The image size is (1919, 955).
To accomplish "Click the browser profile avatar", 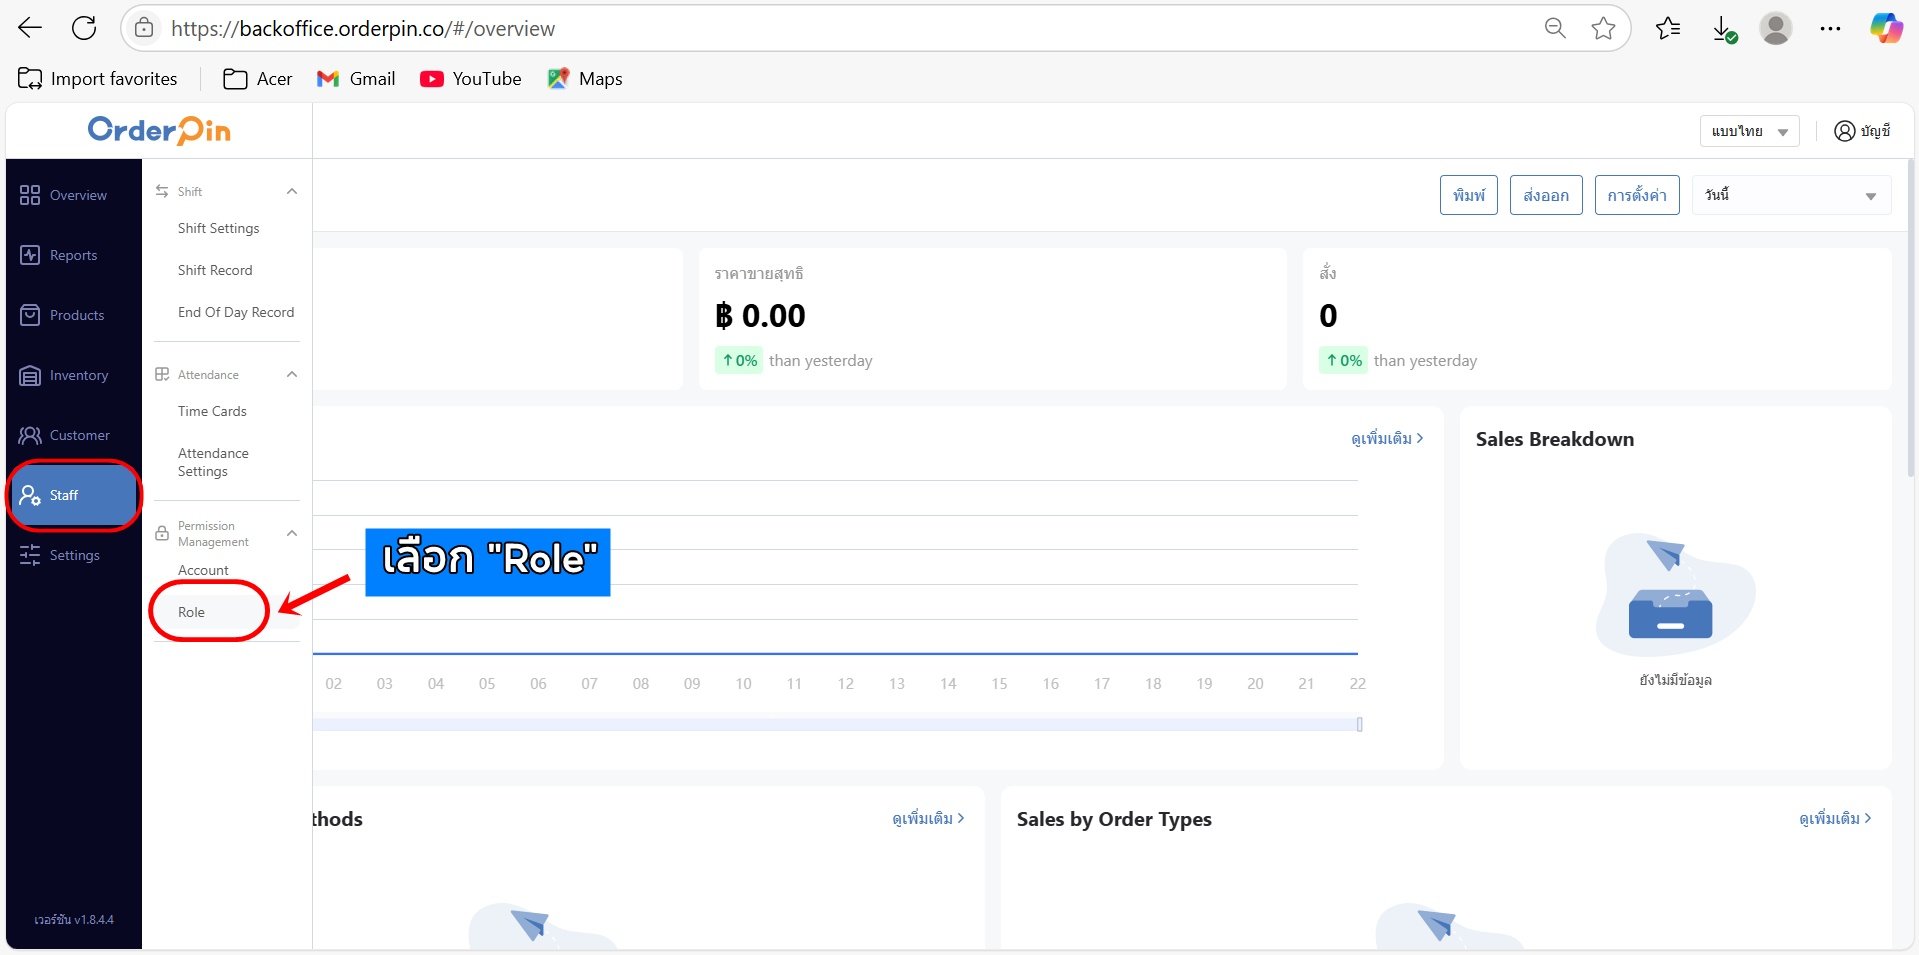I will (1776, 28).
